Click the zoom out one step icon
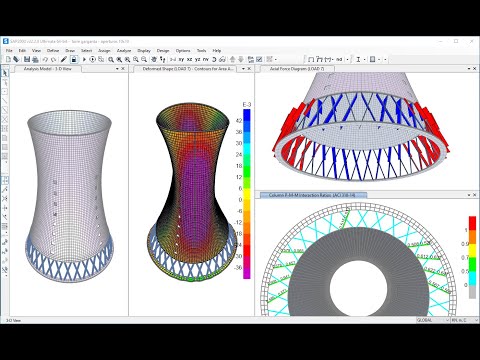This screenshot has height=360, width=480. [x=144, y=59]
